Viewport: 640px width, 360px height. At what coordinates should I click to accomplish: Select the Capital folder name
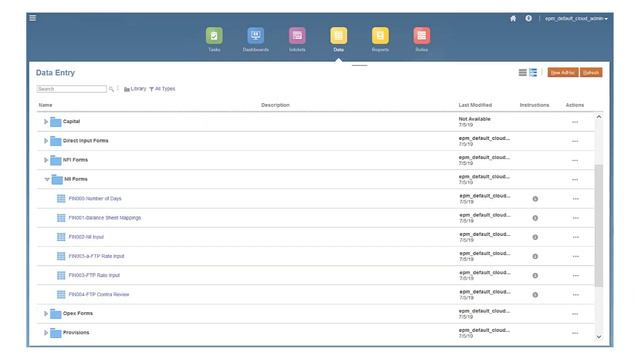click(71, 122)
